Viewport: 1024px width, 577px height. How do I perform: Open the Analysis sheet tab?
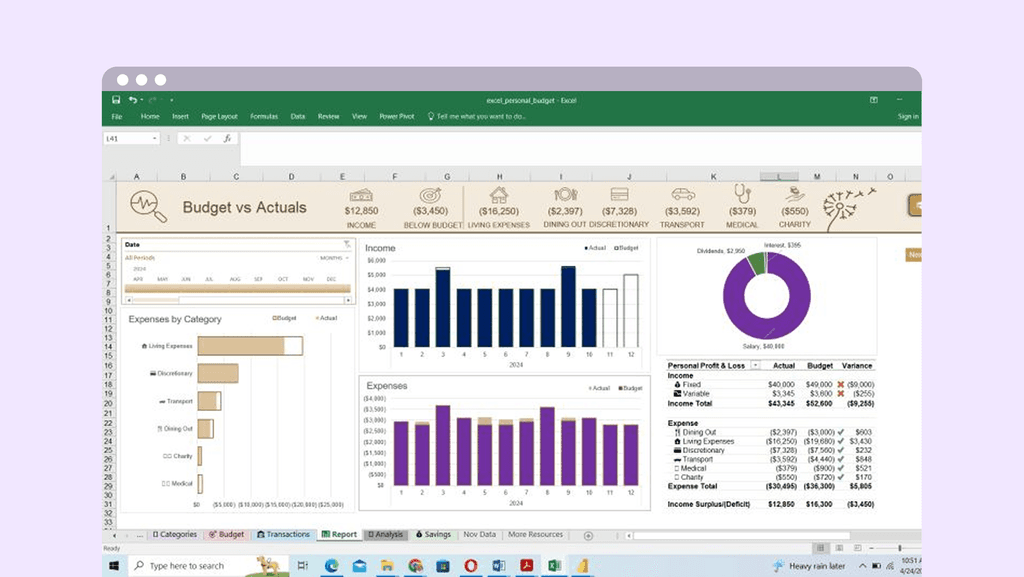pos(387,534)
